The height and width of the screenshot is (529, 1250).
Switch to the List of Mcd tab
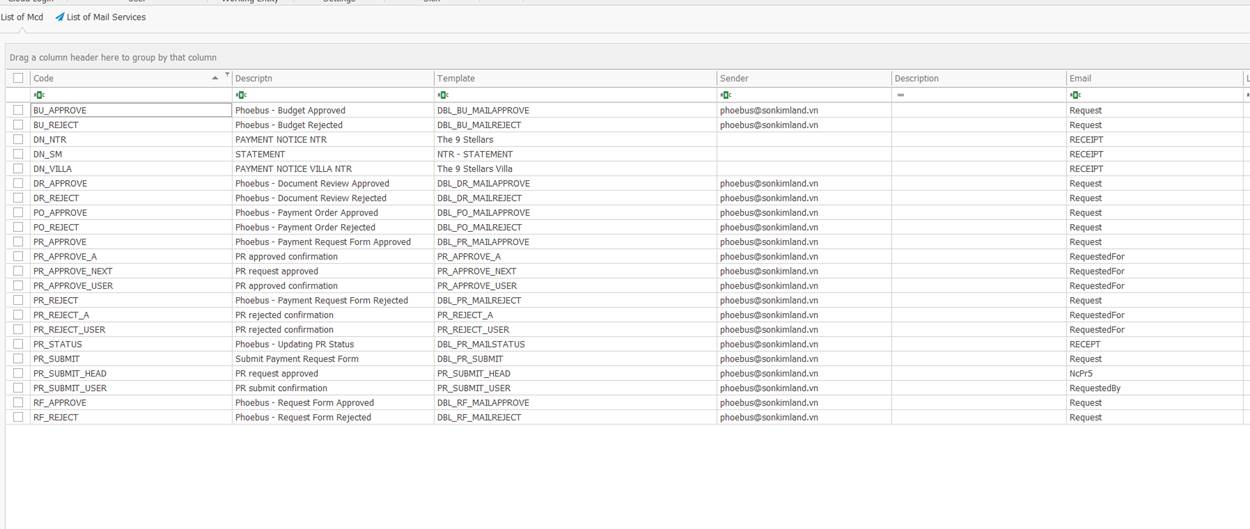[x=22, y=17]
